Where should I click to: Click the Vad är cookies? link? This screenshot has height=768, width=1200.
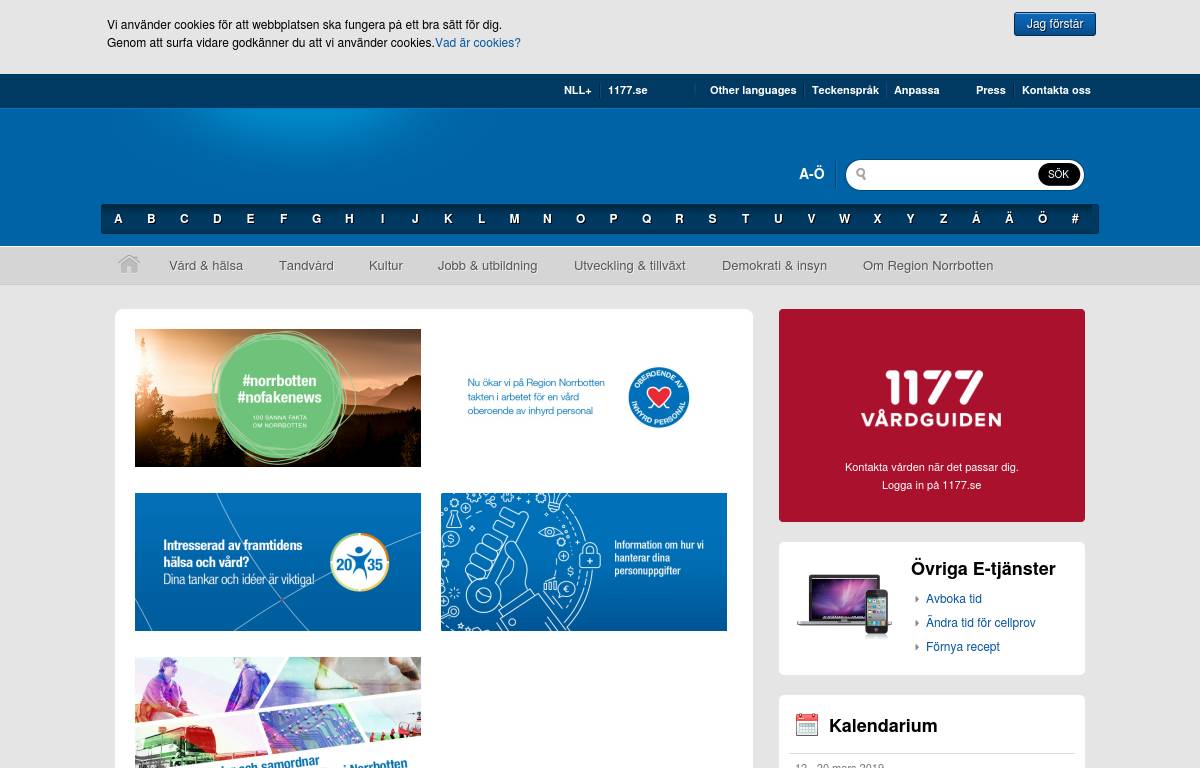pos(477,43)
